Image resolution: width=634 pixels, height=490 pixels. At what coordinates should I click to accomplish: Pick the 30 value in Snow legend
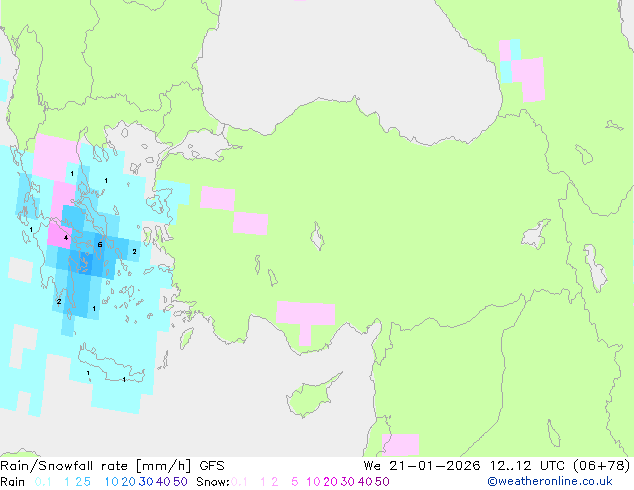[x=348, y=482]
